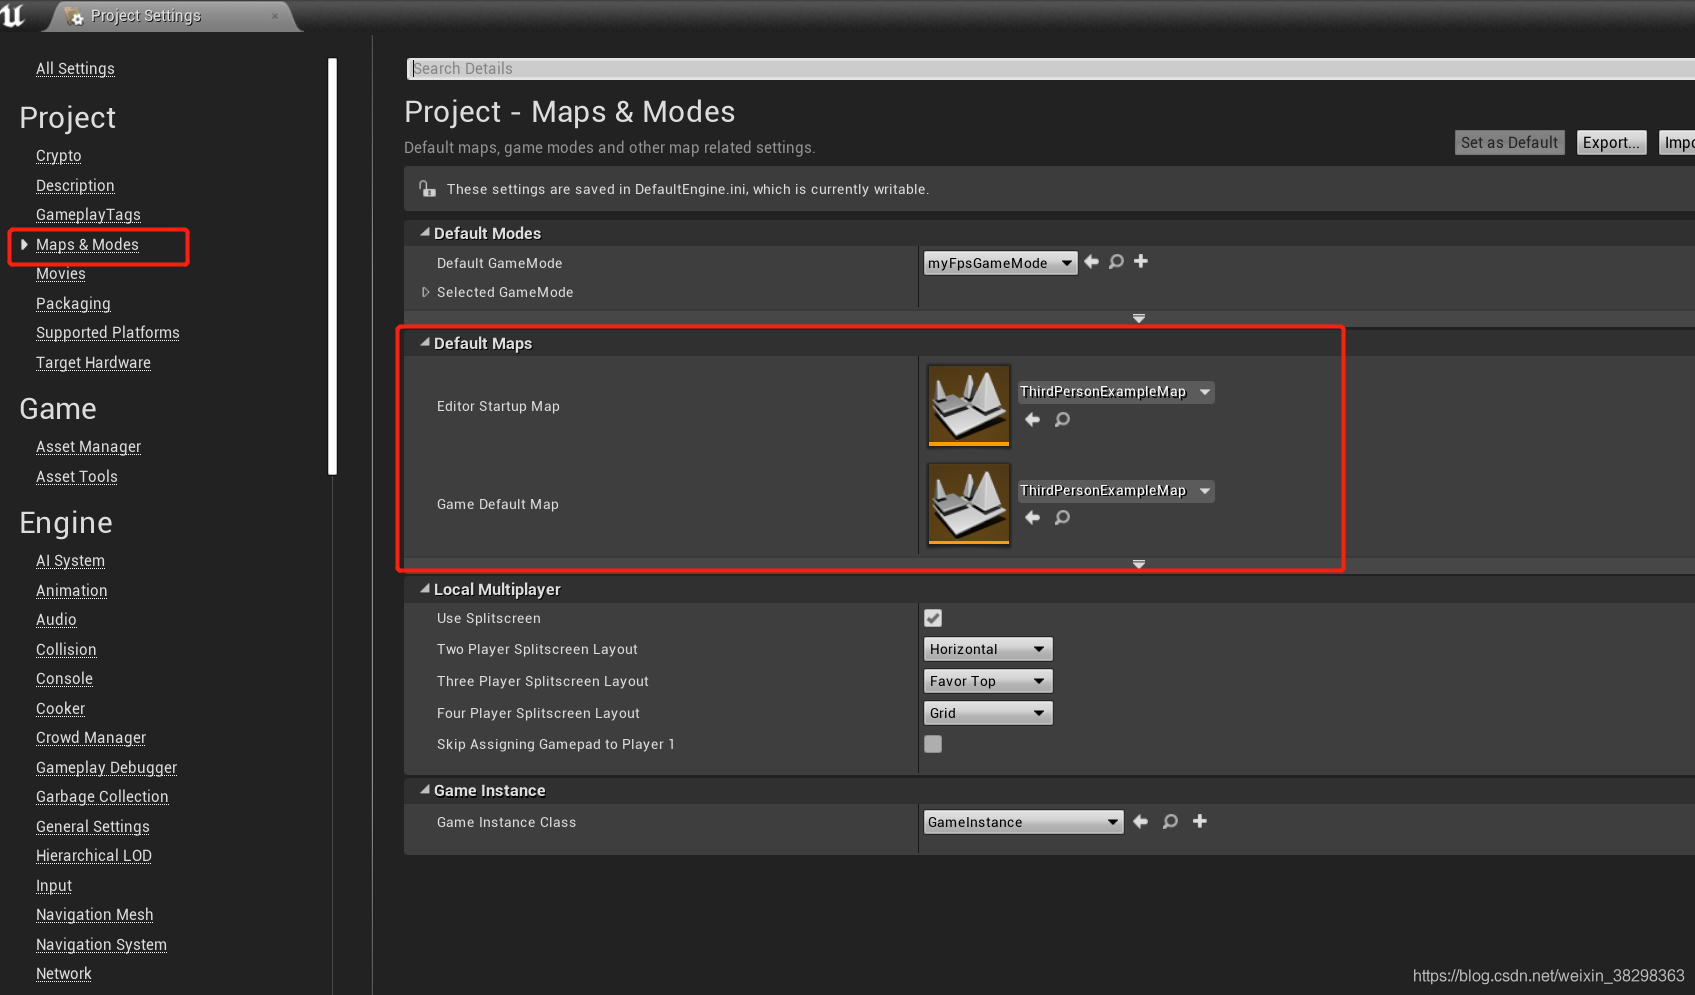The image size is (1695, 995).
Task: Use selected asset arrow for Game Instance Class
Action: pyautogui.click(x=1141, y=822)
